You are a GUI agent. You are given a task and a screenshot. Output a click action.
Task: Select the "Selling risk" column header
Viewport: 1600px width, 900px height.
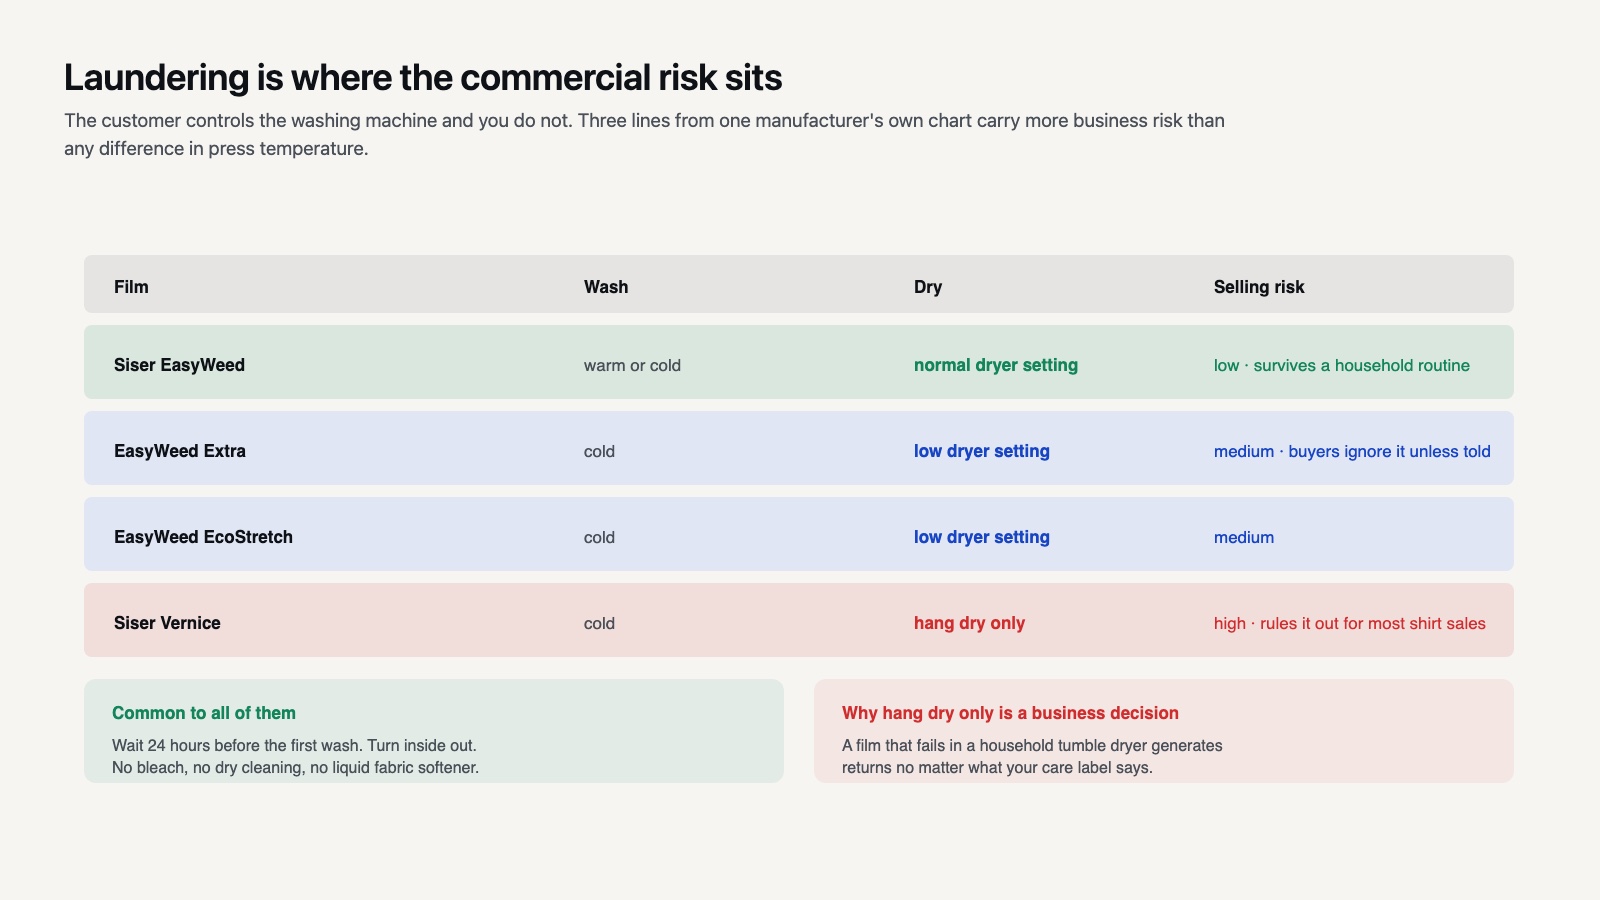[1259, 287]
